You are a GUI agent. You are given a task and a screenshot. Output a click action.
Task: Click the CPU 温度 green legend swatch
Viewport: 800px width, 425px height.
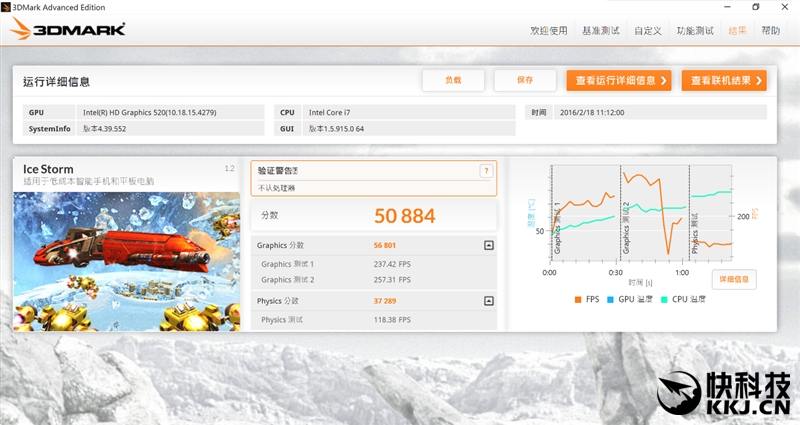tap(664, 299)
